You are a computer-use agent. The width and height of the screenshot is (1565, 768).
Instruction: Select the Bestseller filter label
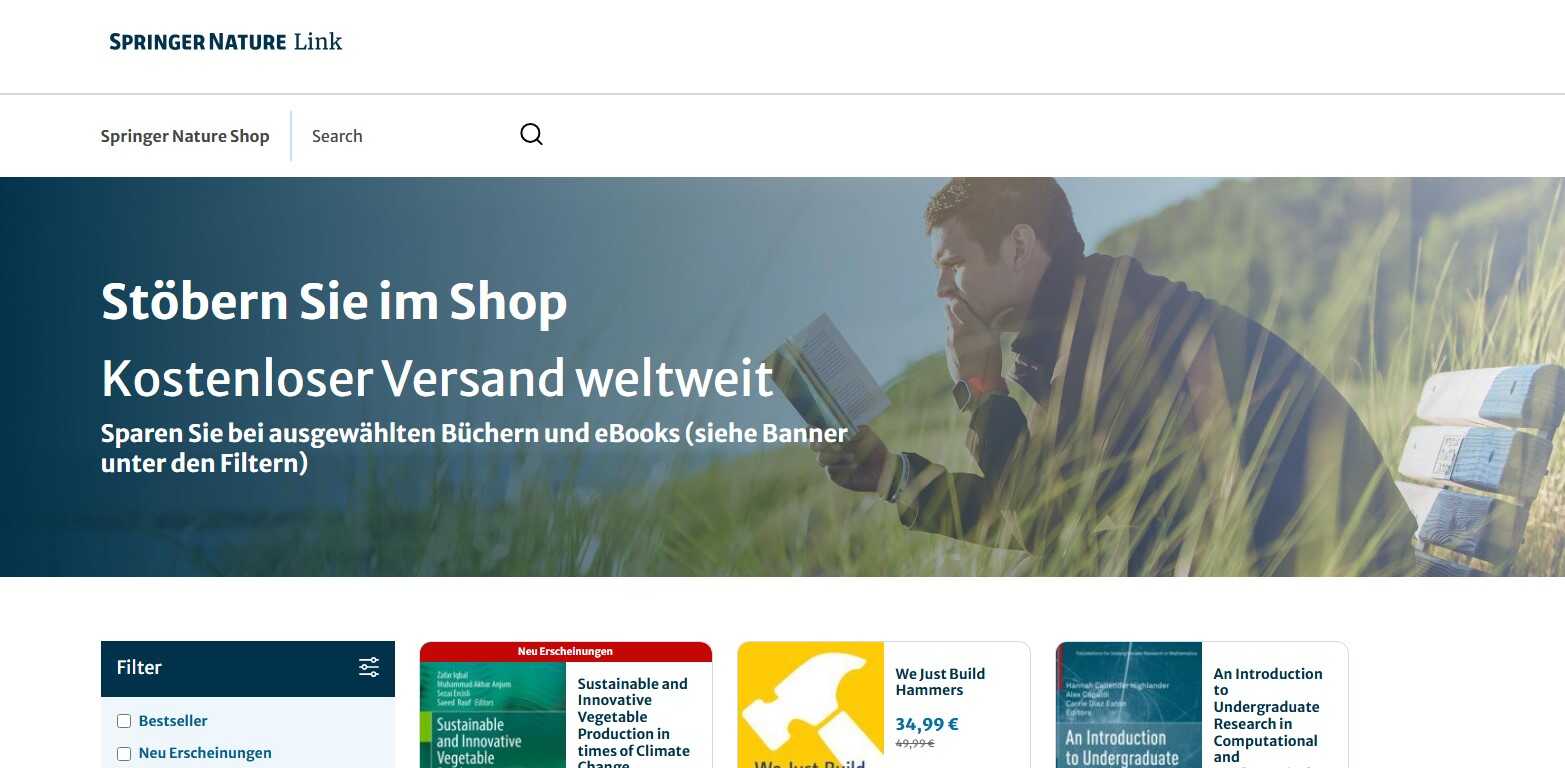pyautogui.click(x=173, y=721)
